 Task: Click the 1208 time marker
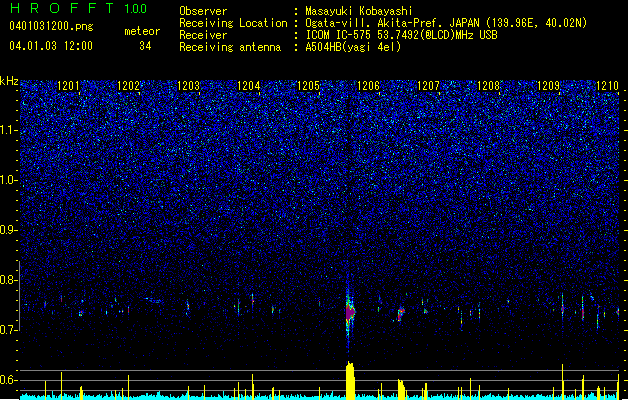[x=489, y=86]
